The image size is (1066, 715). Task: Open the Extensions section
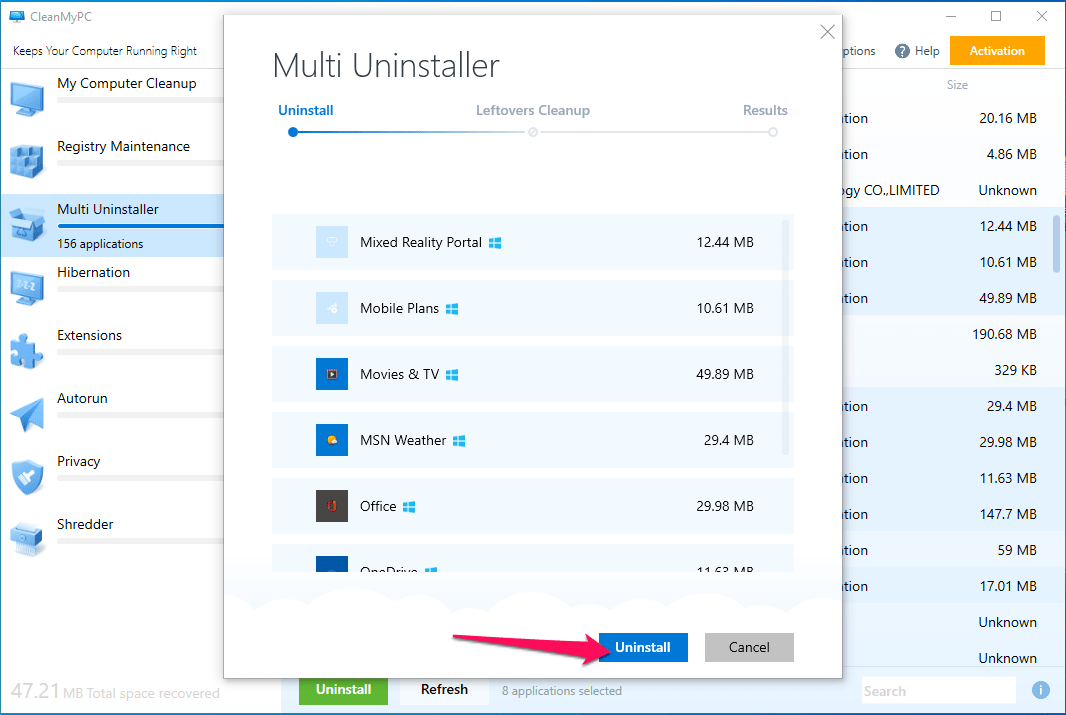point(89,335)
